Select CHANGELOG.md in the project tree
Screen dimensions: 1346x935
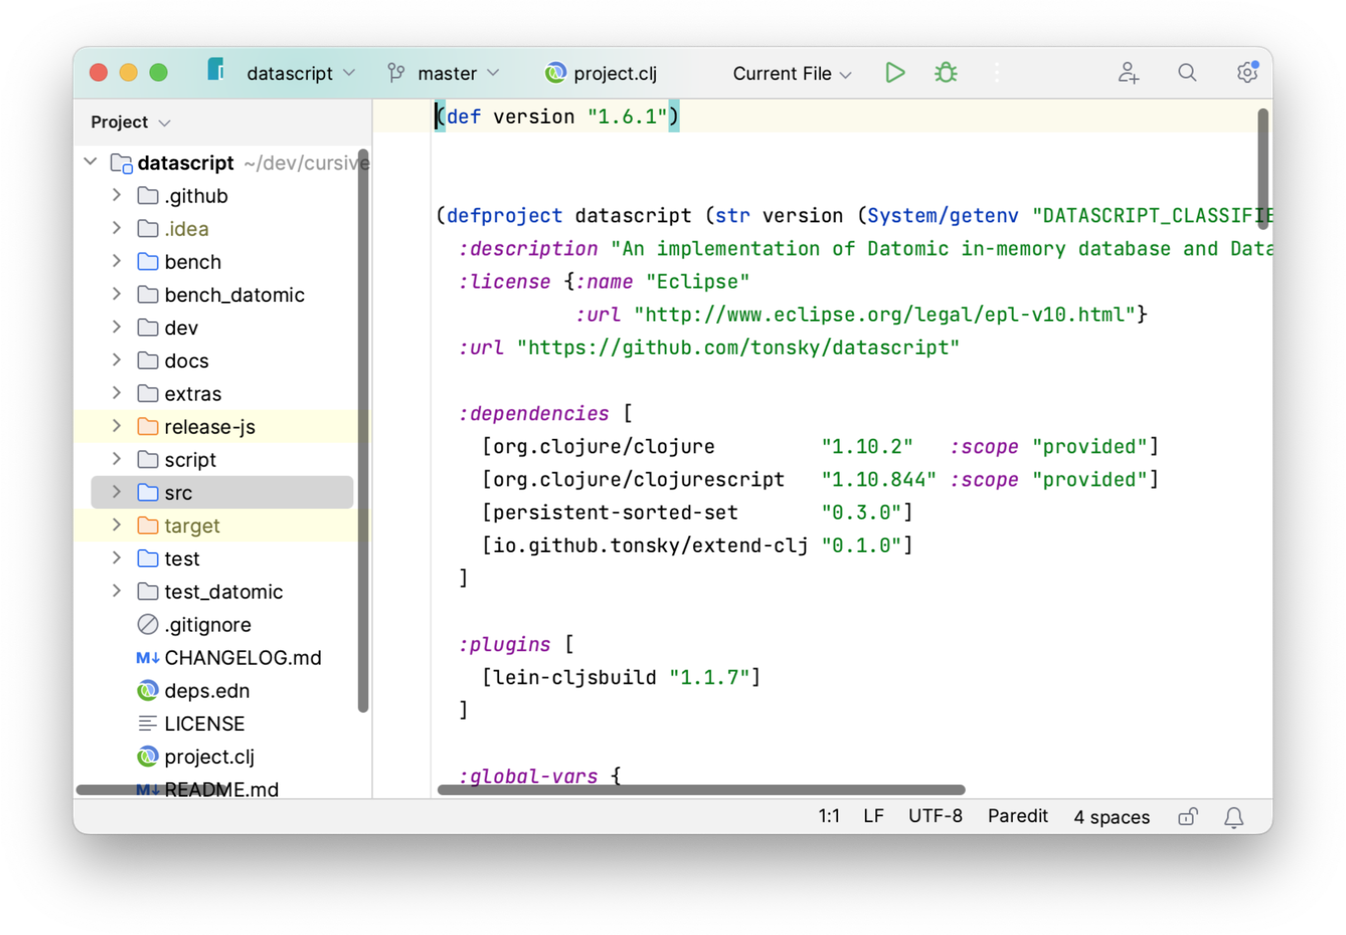[x=243, y=657]
